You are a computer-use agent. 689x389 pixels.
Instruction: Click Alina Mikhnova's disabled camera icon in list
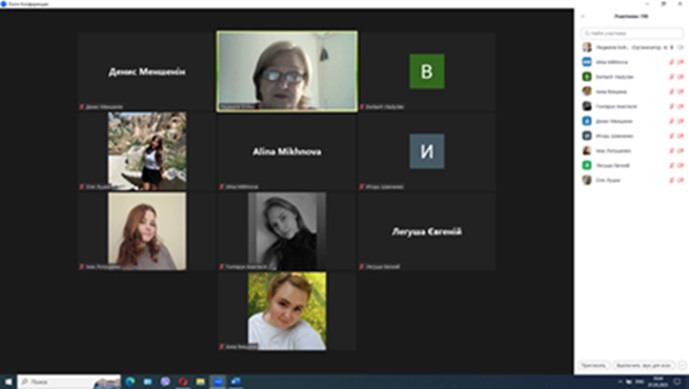680,62
